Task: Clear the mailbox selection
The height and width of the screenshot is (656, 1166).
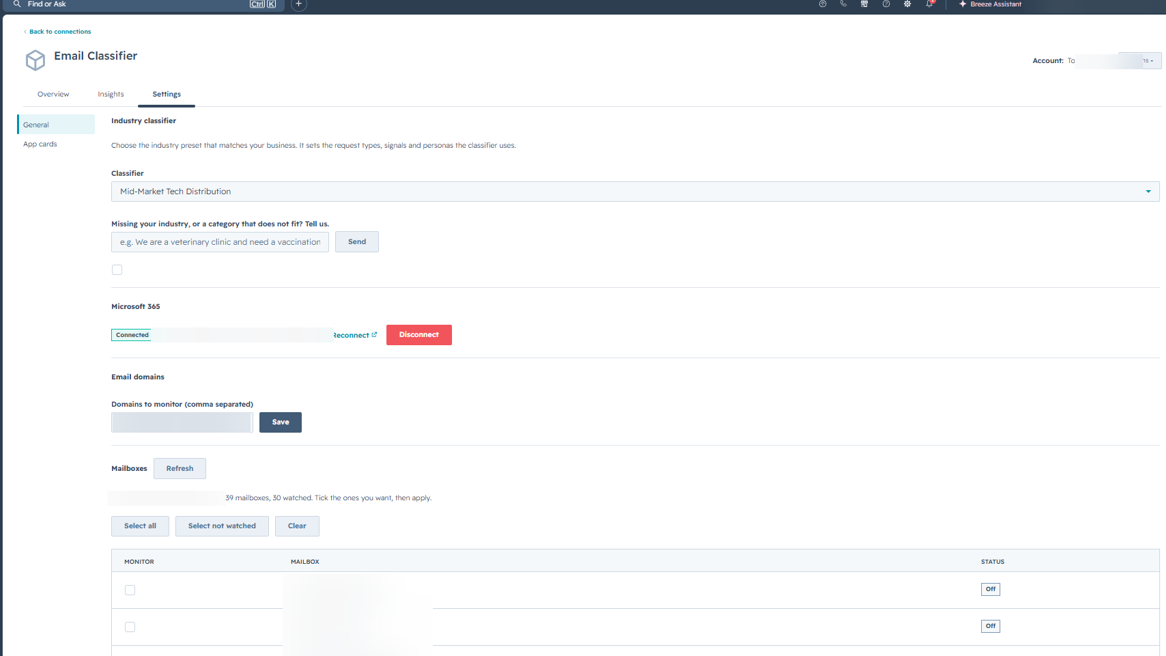Action: click(x=297, y=526)
